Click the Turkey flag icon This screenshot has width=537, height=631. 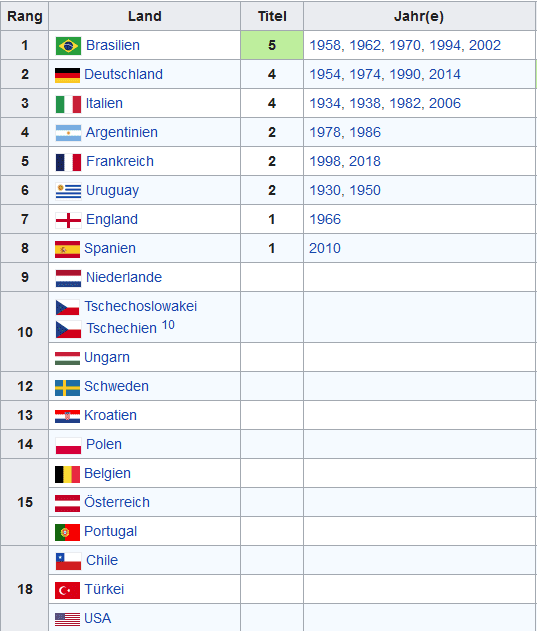pos(67,590)
